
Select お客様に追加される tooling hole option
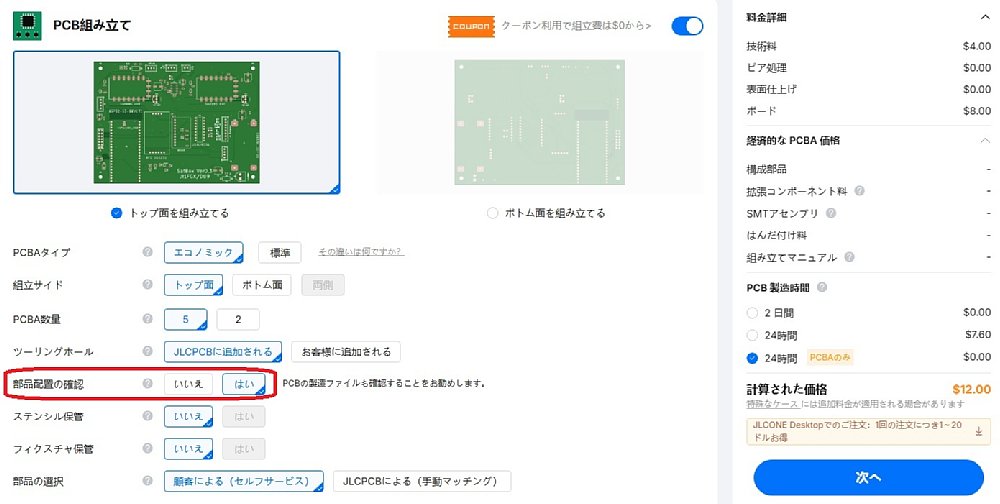pyautogui.click(x=346, y=352)
